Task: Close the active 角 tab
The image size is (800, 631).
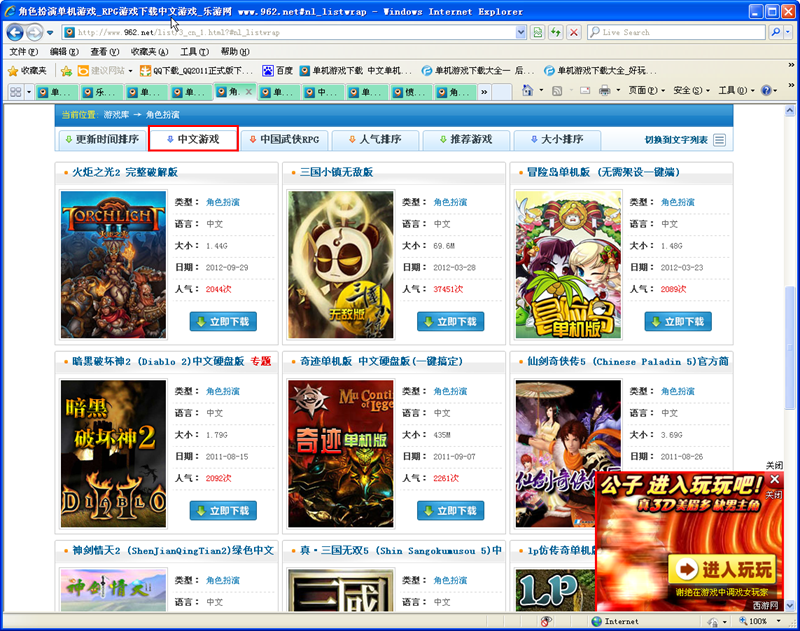Action: point(248,92)
